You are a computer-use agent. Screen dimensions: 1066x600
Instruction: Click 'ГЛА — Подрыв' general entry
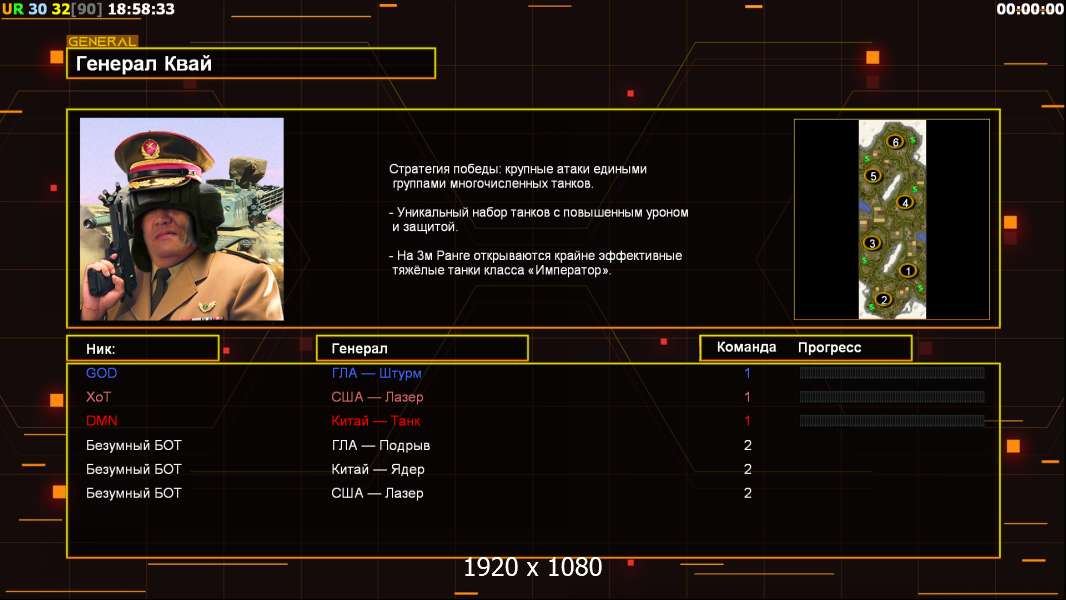coord(381,445)
